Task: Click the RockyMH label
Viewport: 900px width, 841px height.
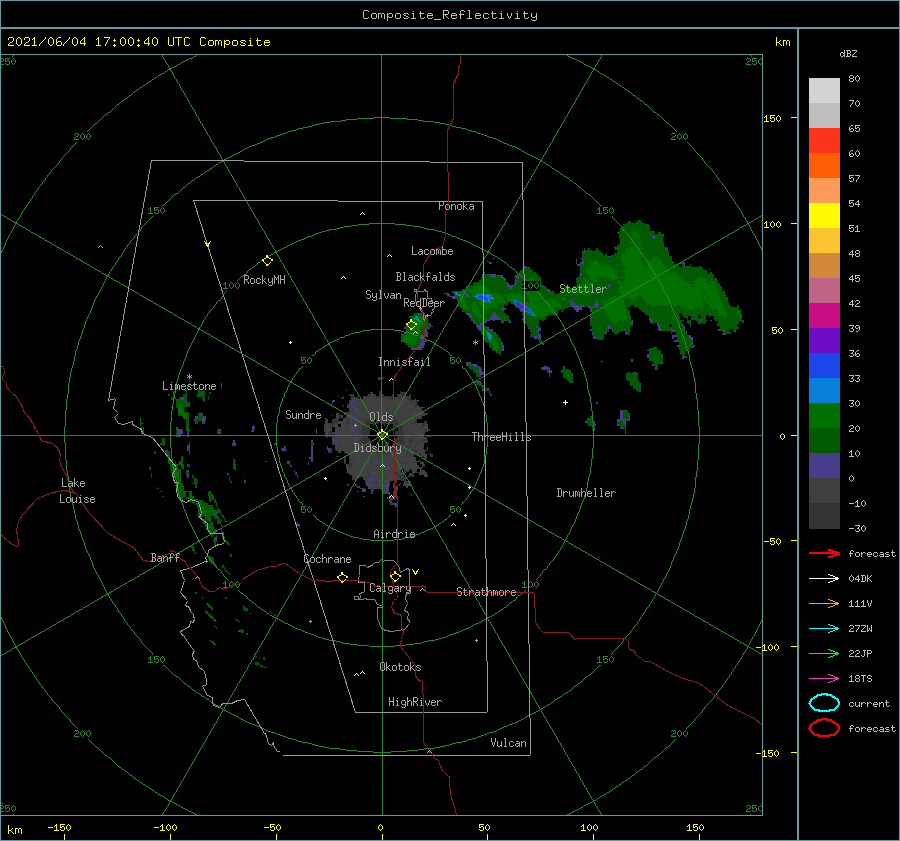Action: (x=264, y=280)
